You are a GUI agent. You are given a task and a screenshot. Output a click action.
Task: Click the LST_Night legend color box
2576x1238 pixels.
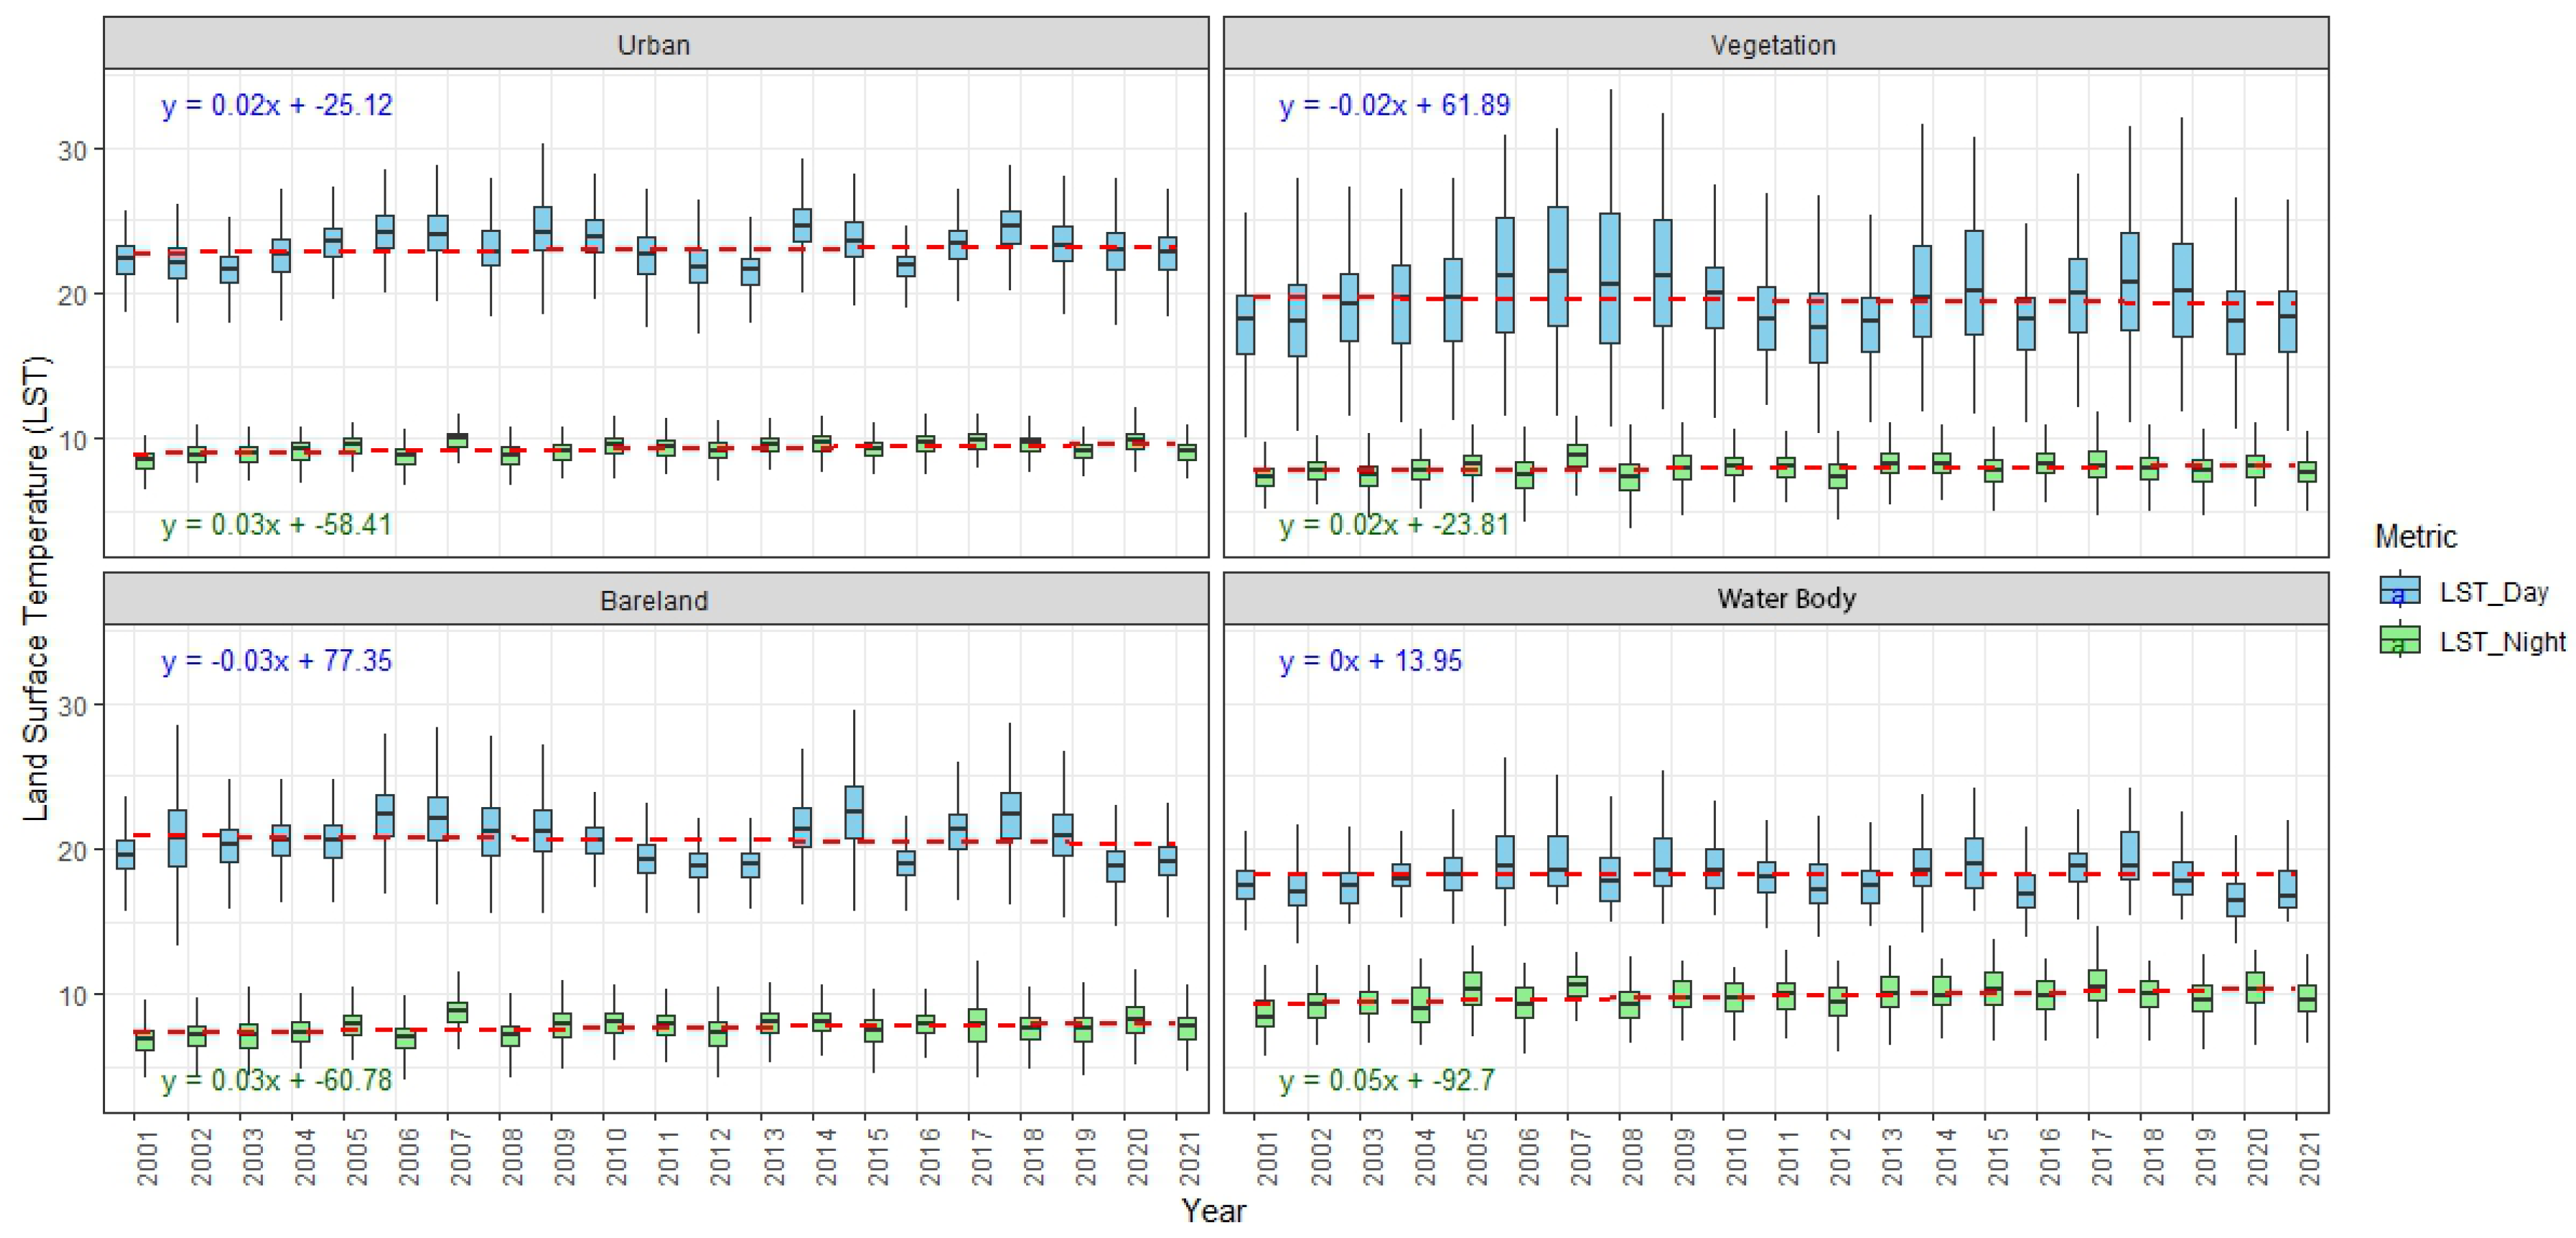pyautogui.click(x=2399, y=640)
